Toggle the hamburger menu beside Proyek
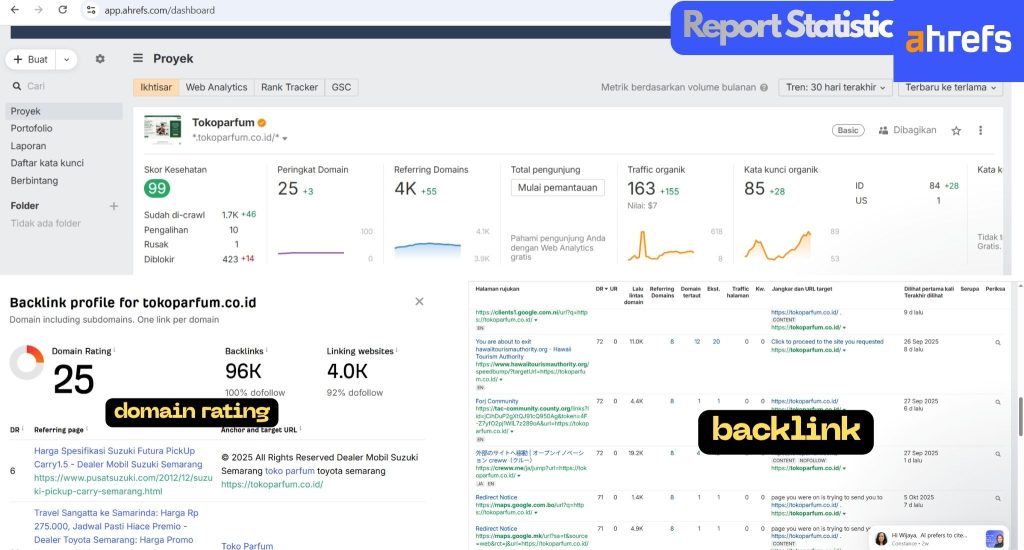This screenshot has width=1024, height=550. coord(138,59)
